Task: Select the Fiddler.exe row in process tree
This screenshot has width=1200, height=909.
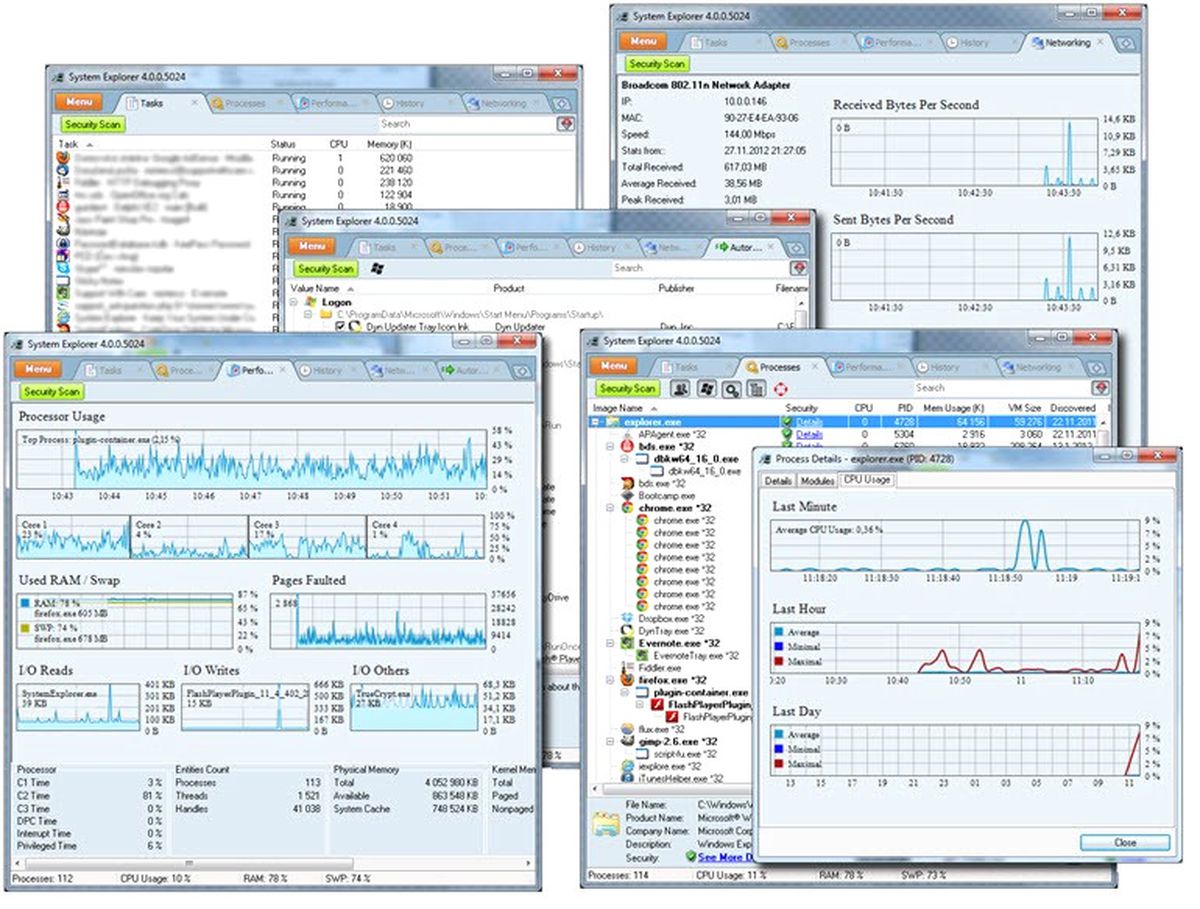Action: point(652,668)
